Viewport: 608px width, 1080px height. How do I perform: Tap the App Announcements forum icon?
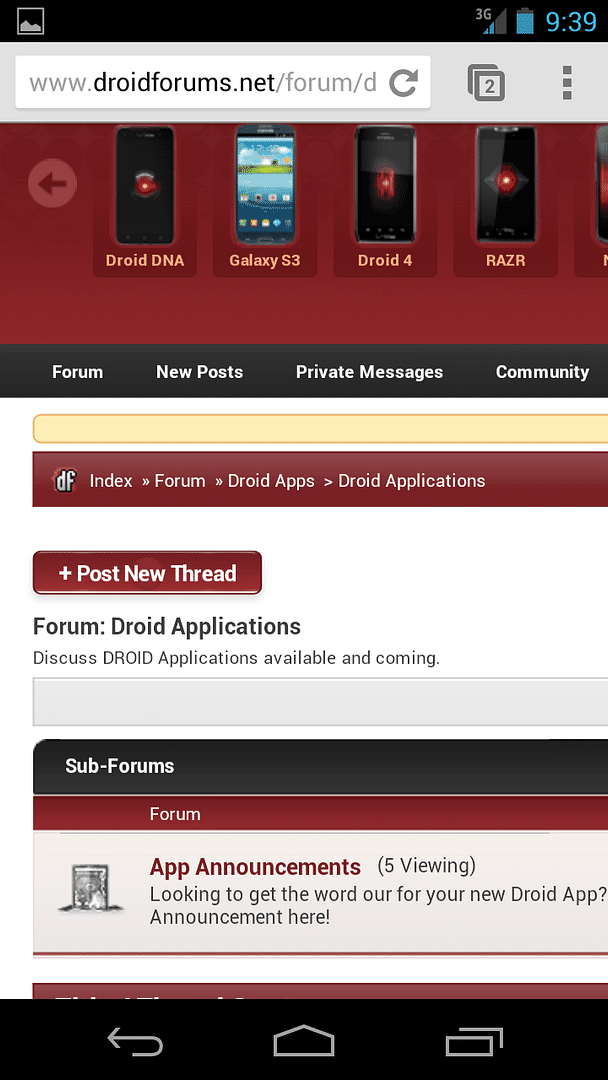[x=91, y=888]
